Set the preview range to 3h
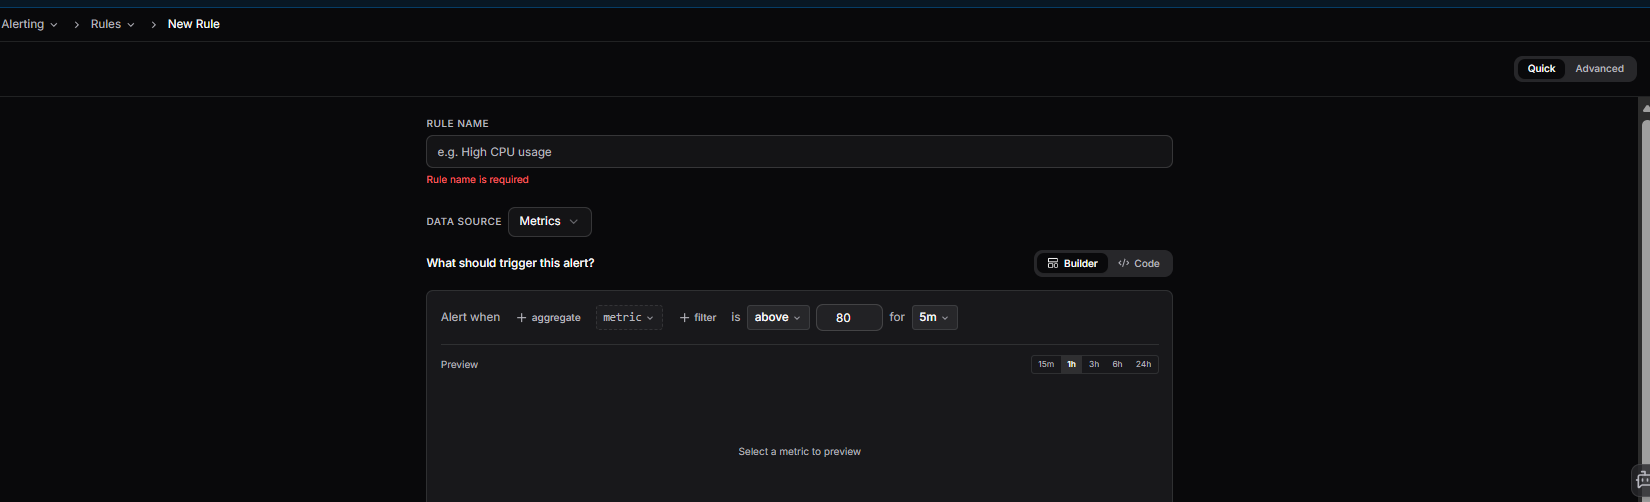 (1094, 365)
